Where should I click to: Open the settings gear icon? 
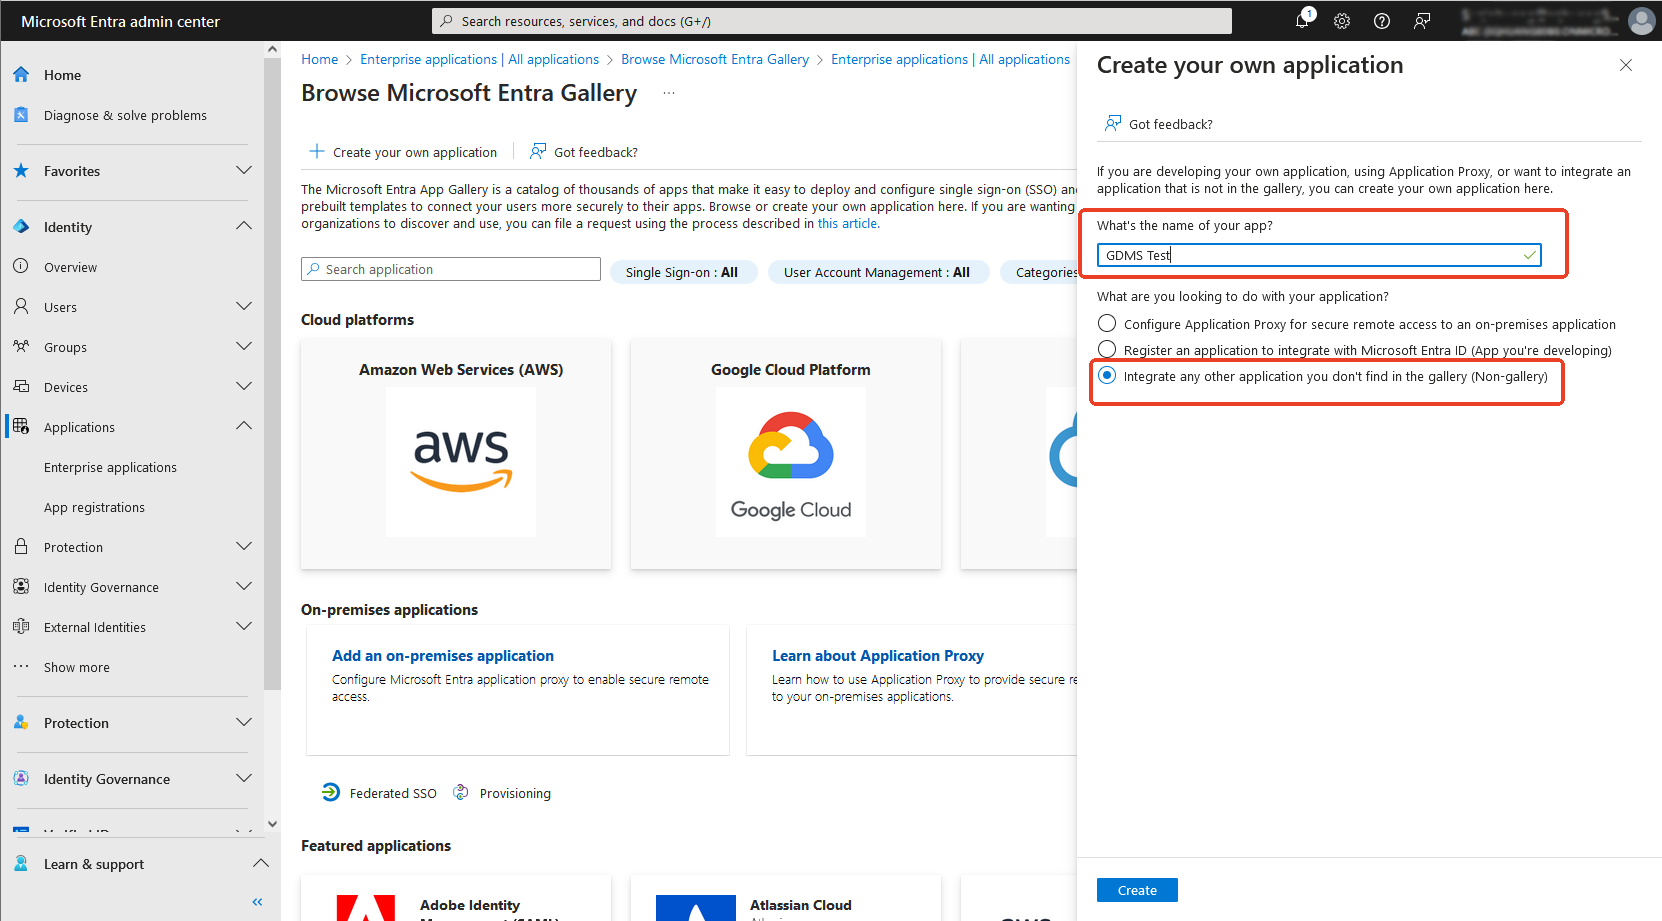[1342, 21]
